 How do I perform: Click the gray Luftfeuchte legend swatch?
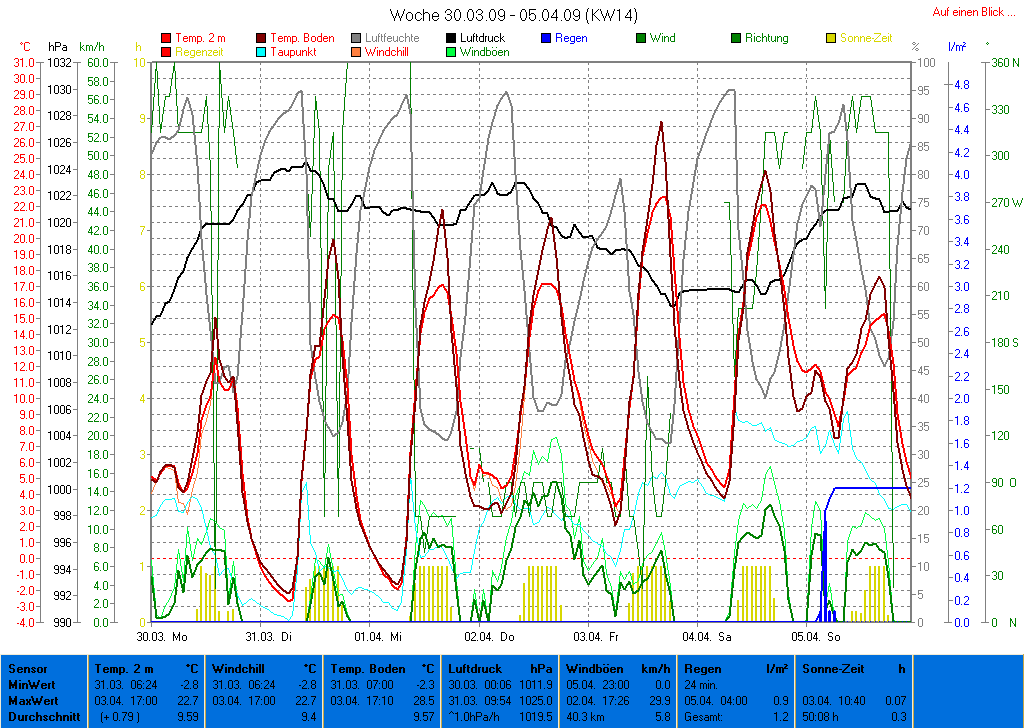[x=356, y=39]
